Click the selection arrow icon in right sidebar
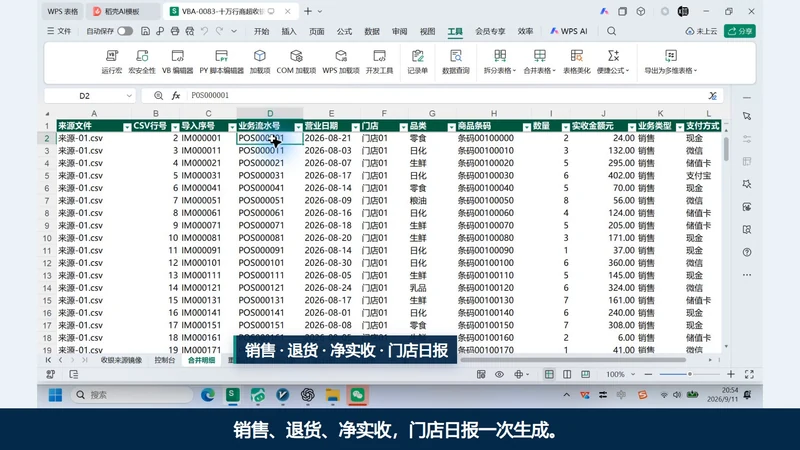The image size is (800, 450). pyautogui.click(x=747, y=116)
